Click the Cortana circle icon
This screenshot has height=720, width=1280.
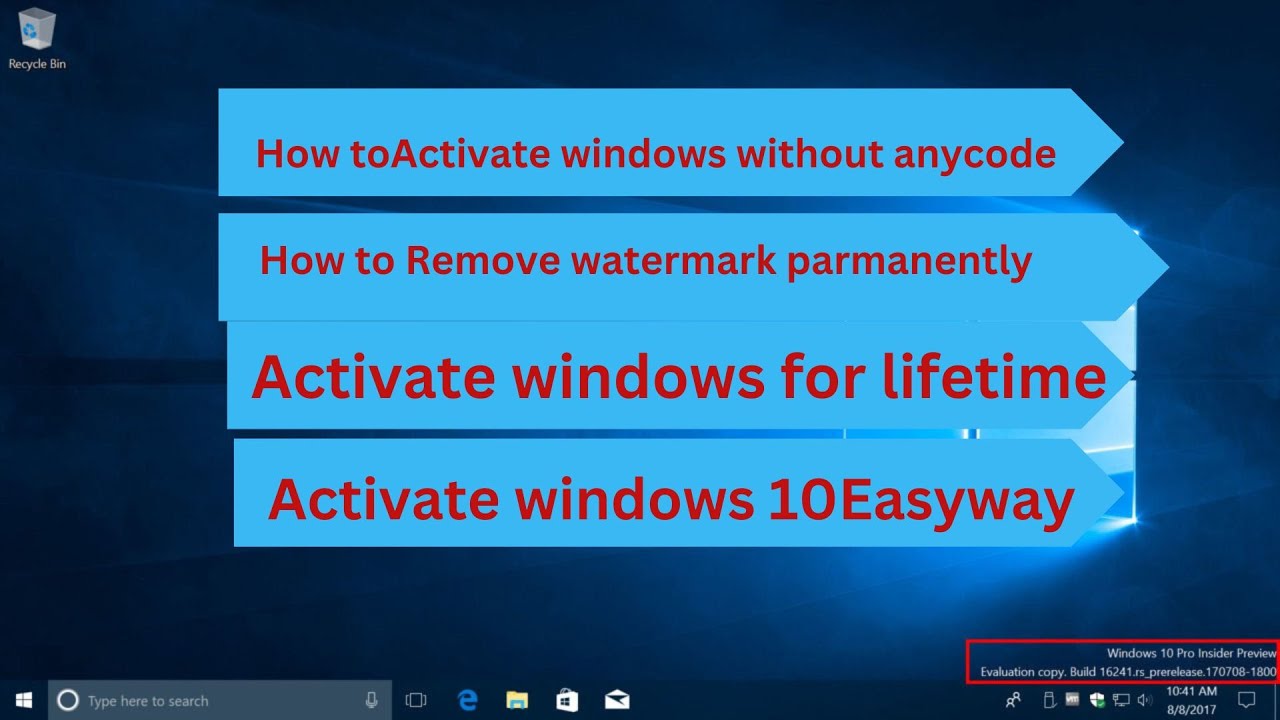tap(68, 700)
